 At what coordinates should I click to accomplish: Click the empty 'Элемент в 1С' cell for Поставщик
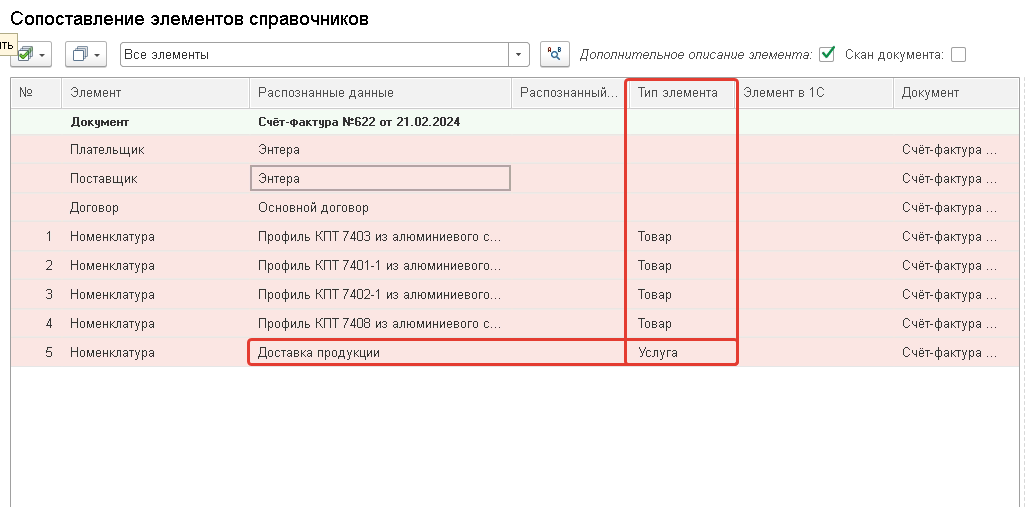pos(815,178)
